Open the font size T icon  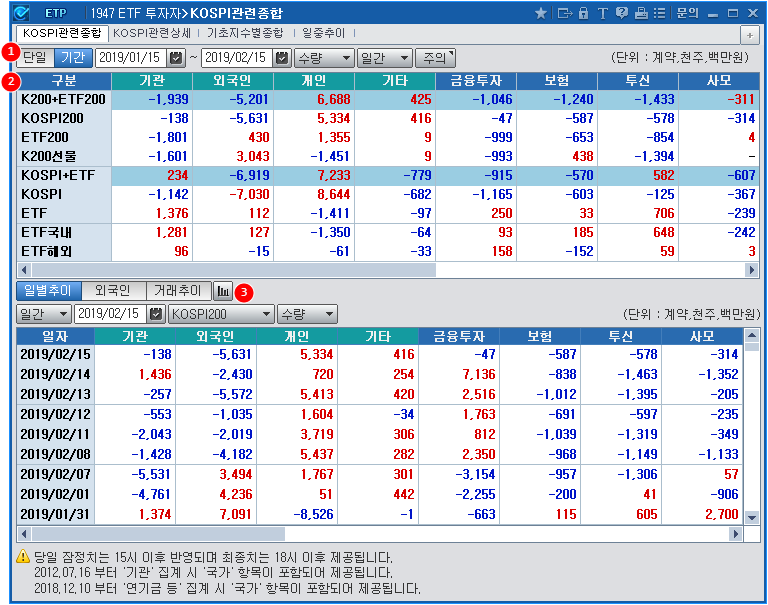click(603, 13)
